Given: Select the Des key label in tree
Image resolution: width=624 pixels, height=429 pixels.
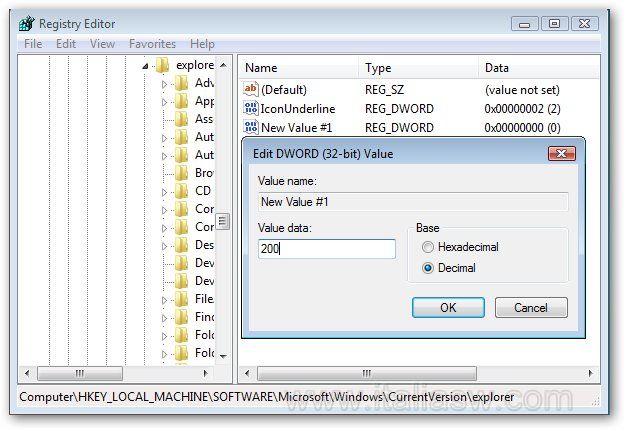Looking at the screenshot, I should click(x=204, y=245).
